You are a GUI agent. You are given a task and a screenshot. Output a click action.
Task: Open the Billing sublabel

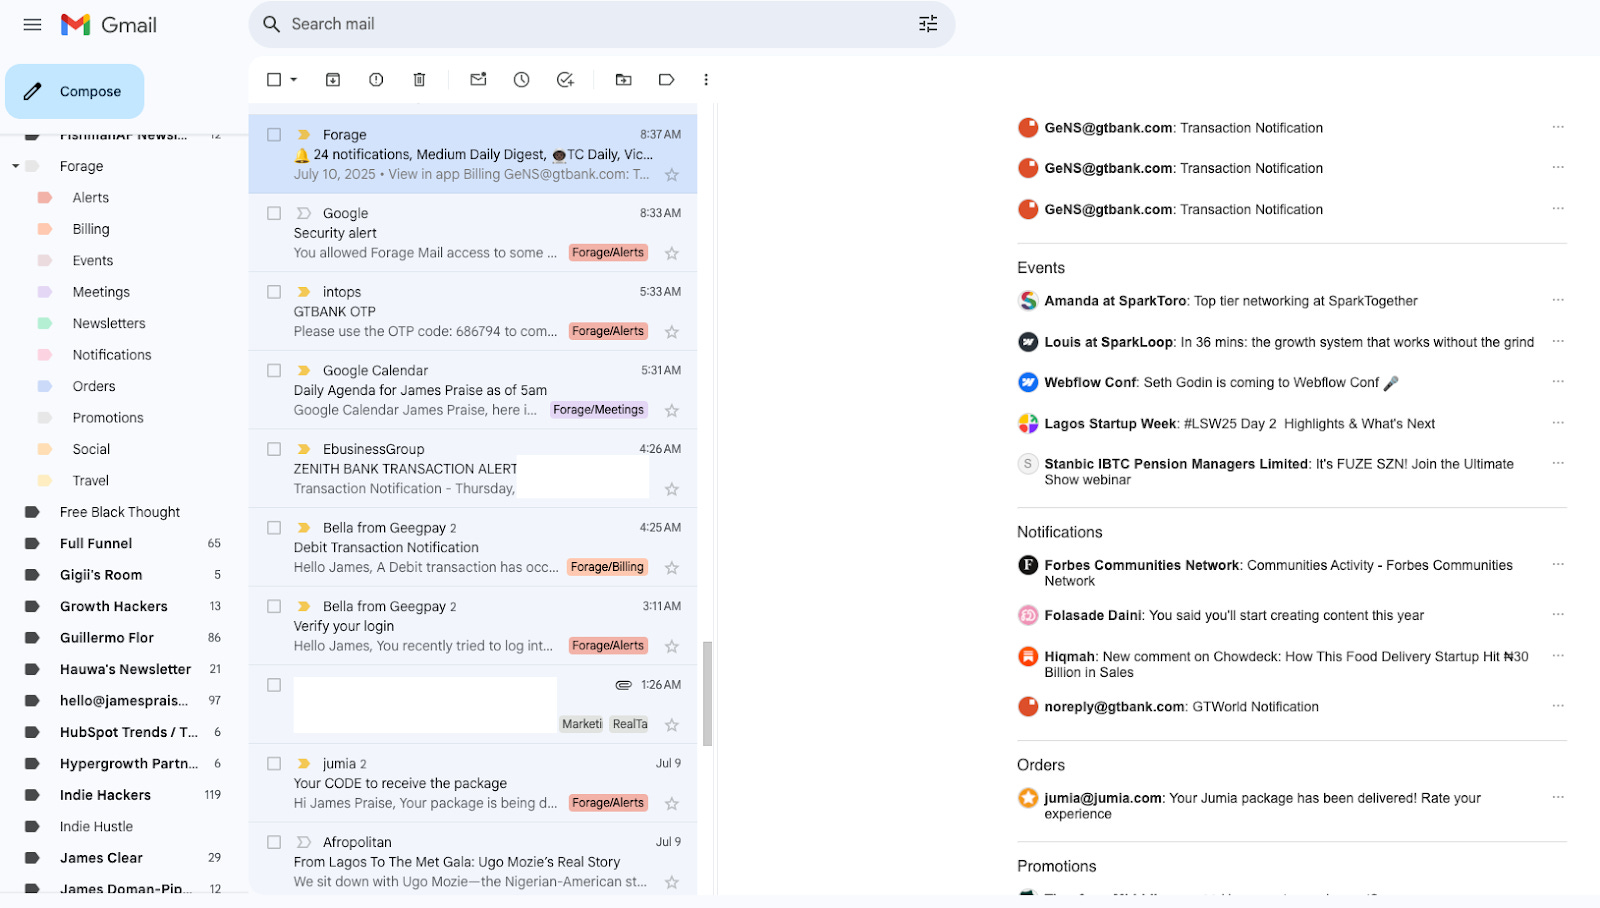coord(90,229)
